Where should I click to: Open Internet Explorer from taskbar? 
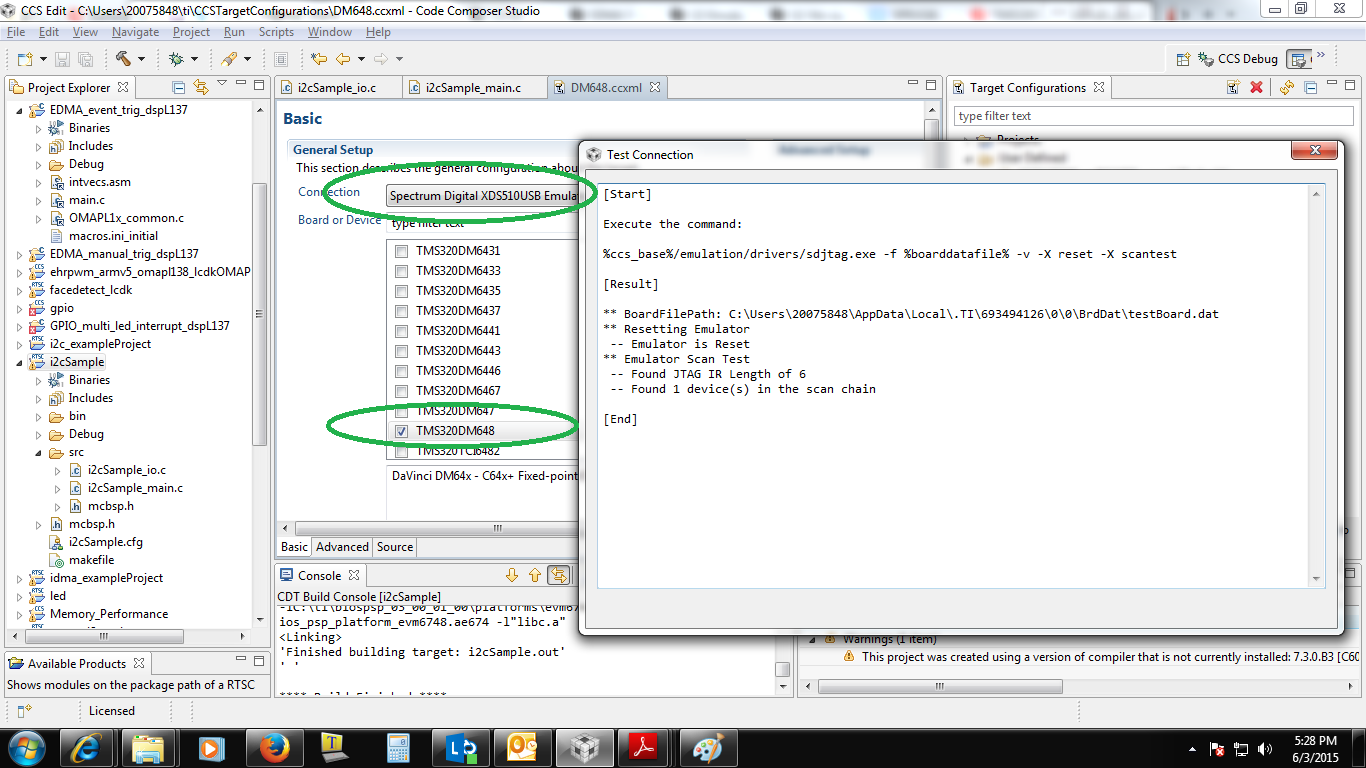click(85, 747)
